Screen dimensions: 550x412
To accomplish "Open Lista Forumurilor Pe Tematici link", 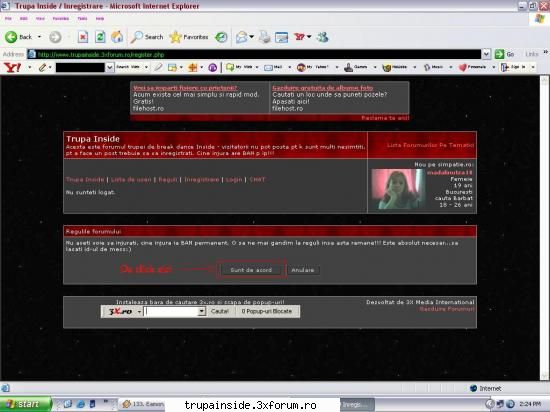I will (430, 145).
